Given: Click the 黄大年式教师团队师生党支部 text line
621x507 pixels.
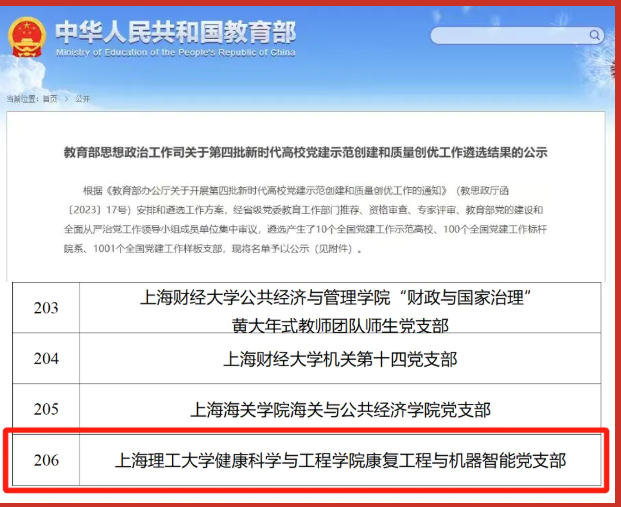Looking at the screenshot, I should click(x=340, y=324).
